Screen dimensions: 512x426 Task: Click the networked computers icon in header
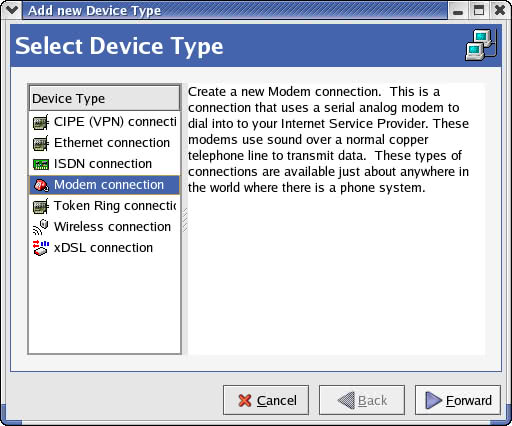pos(481,45)
